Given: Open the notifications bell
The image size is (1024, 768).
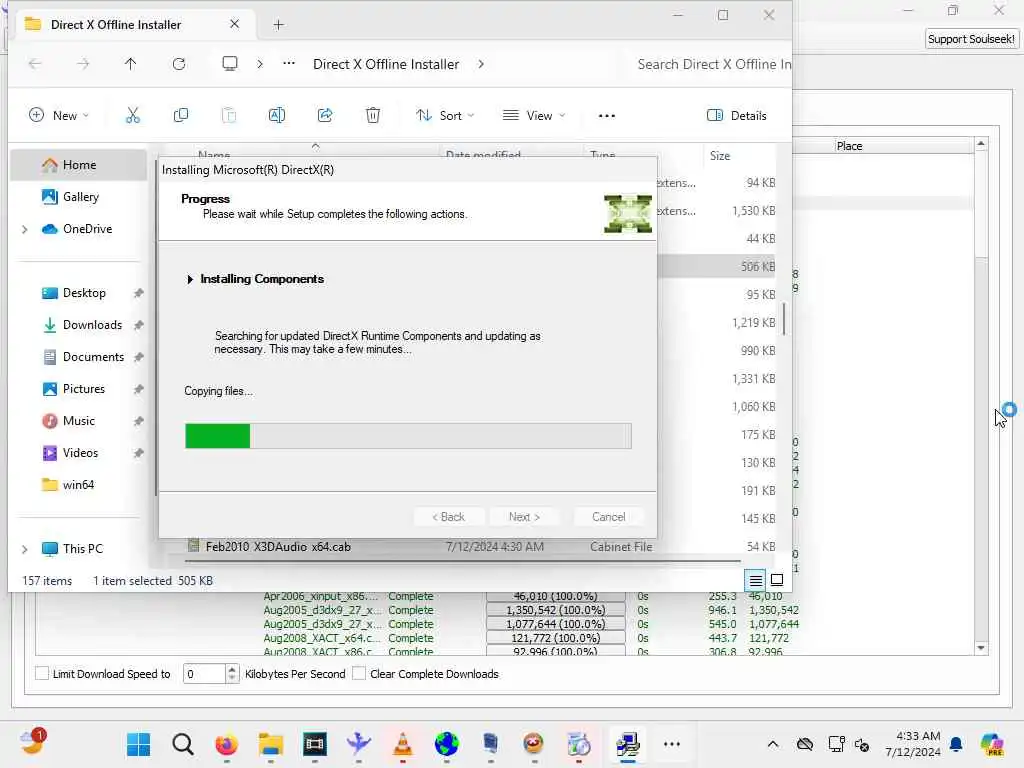Looking at the screenshot, I should coord(956,744).
